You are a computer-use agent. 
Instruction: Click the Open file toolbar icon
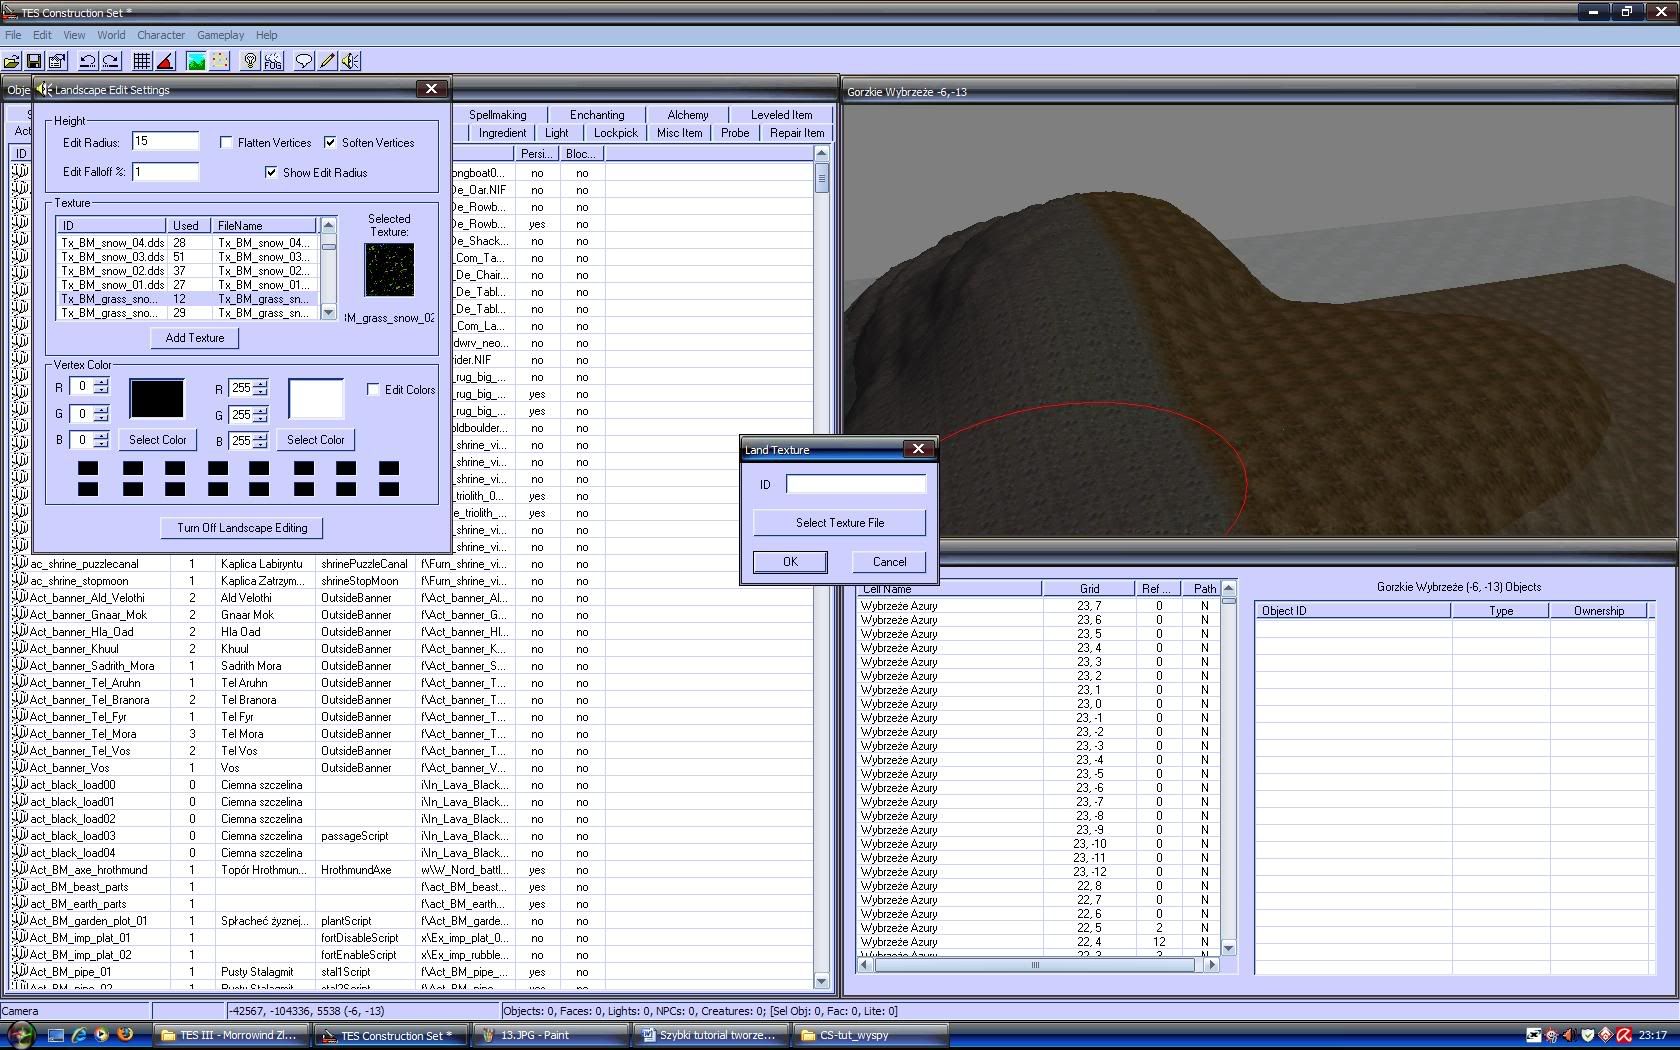click(12, 61)
